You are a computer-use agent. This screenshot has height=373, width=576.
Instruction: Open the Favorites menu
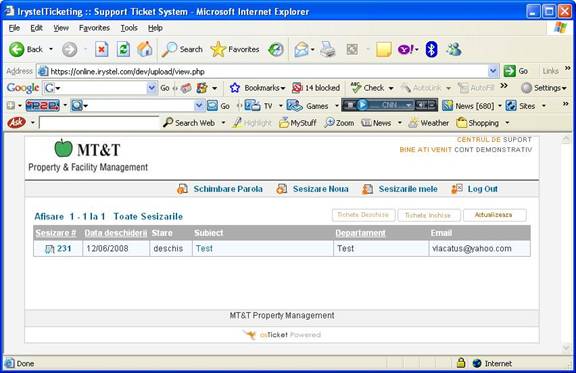point(94,28)
